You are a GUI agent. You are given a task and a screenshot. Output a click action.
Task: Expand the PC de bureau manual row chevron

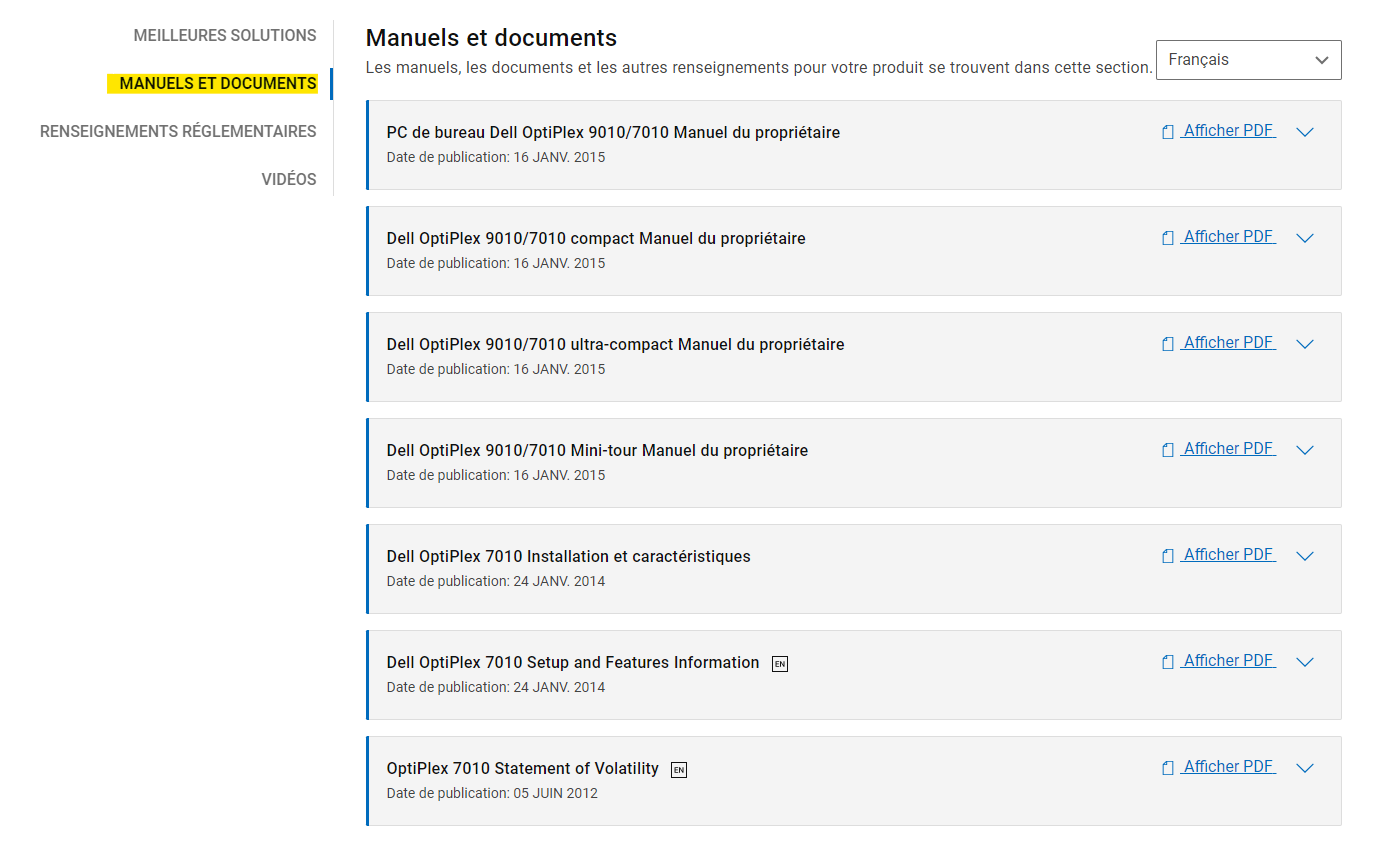pyautogui.click(x=1304, y=132)
